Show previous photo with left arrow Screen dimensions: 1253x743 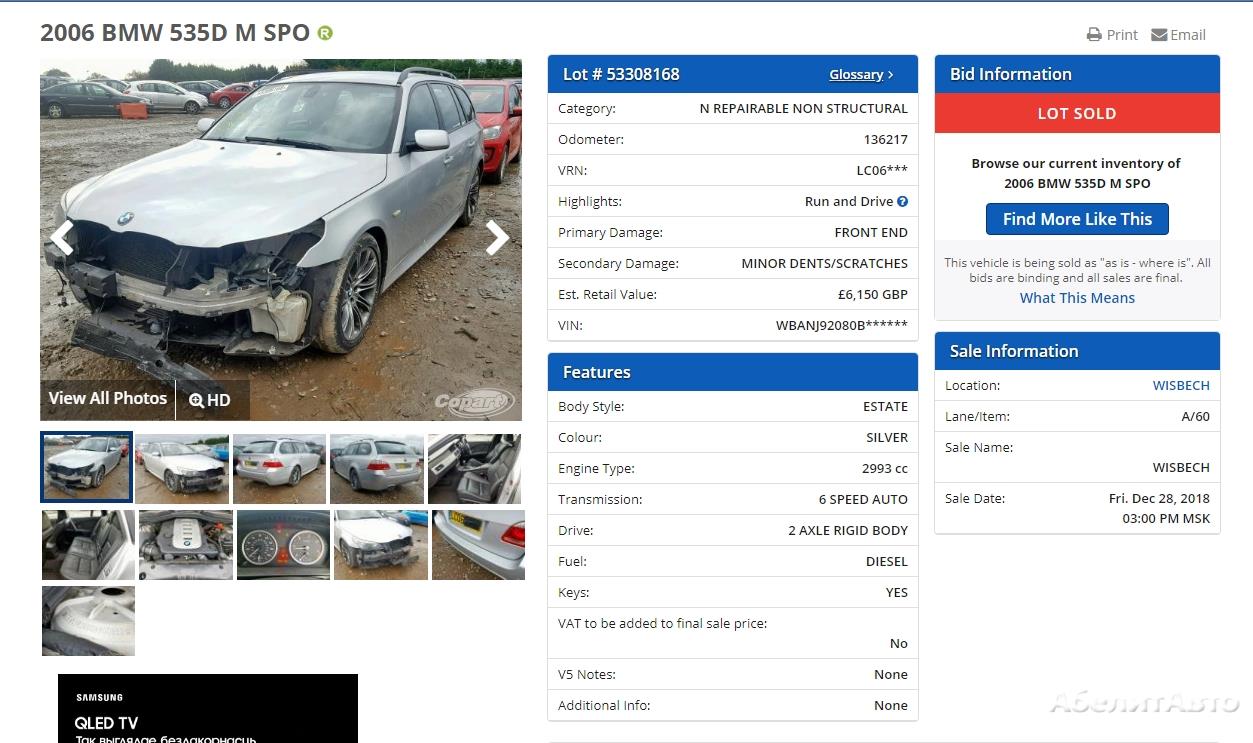[62, 238]
